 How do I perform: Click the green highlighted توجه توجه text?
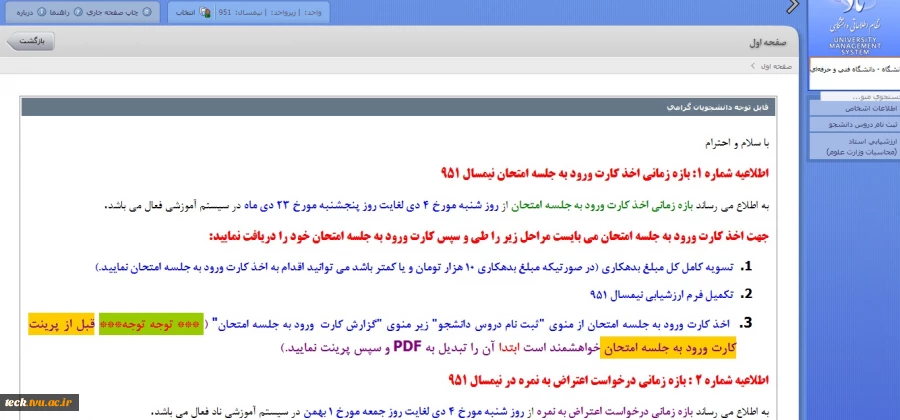pos(151,324)
